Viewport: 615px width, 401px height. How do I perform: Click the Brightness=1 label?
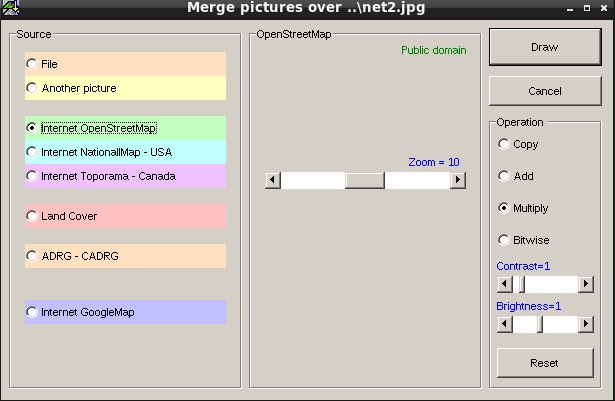click(529, 306)
